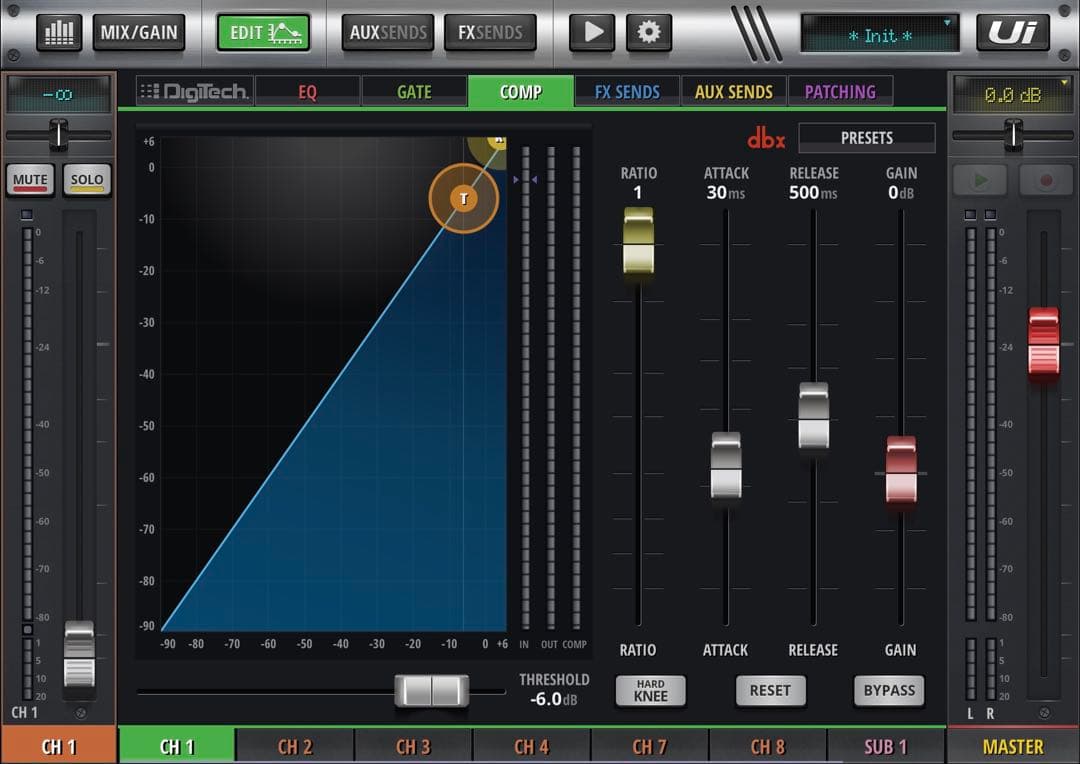The height and width of the screenshot is (764, 1080).
Task: Open the AUX SENDS tab
Action: 734,92
